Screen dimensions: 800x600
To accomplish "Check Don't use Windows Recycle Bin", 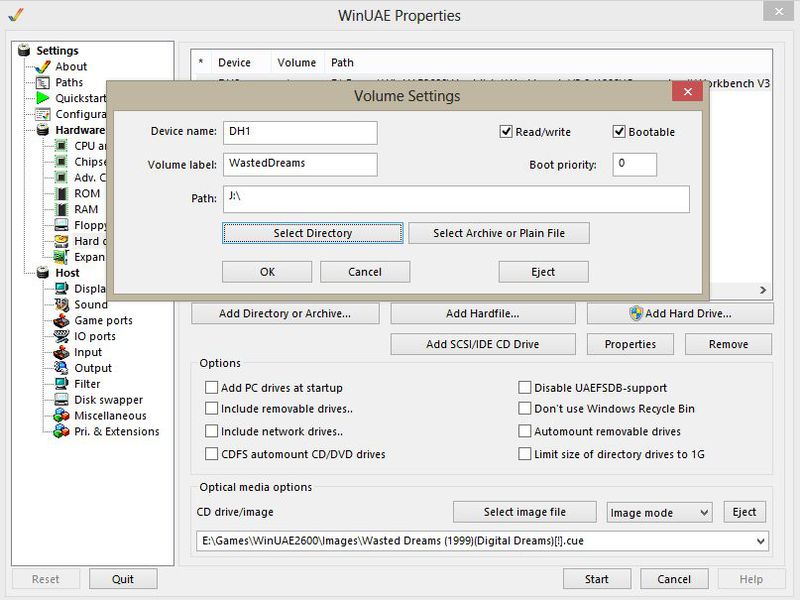I will point(524,409).
